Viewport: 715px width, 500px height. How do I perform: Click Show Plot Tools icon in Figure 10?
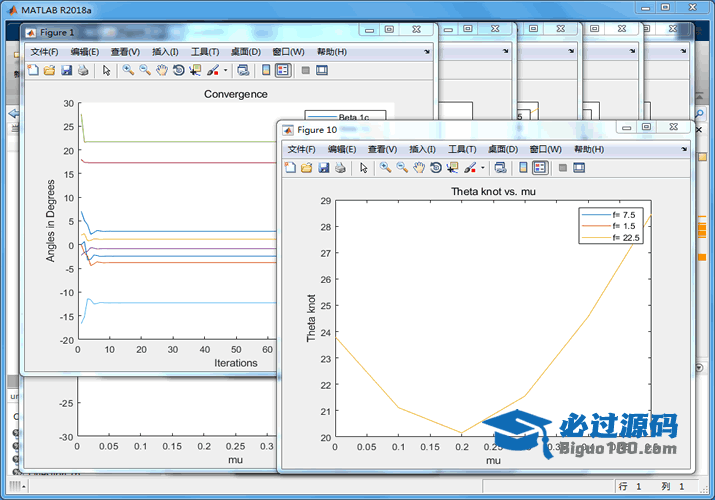579,168
